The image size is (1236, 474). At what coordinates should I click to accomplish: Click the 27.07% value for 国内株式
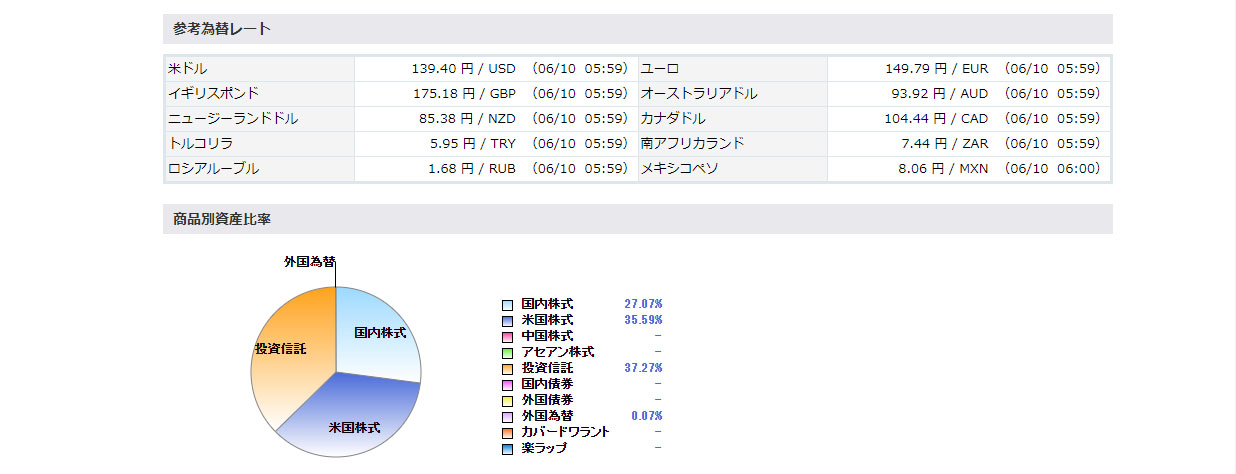coord(643,303)
